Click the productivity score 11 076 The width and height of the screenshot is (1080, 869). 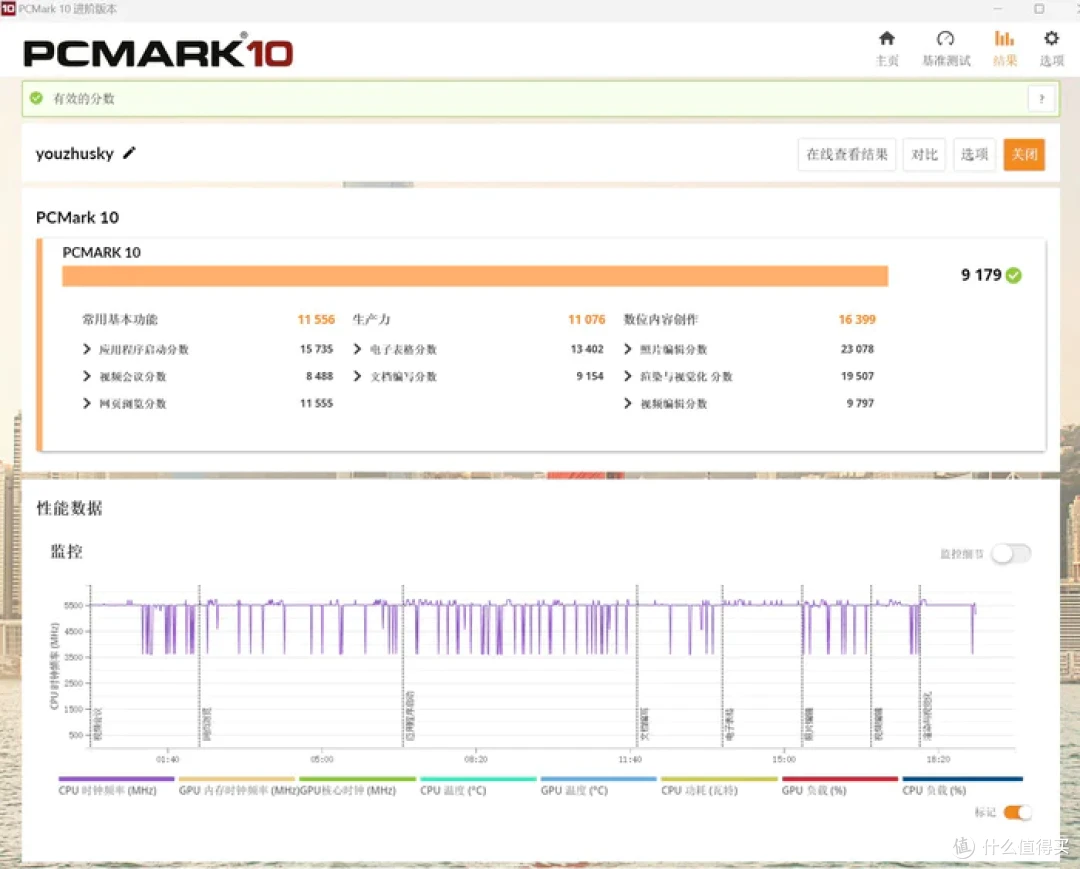(587, 320)
